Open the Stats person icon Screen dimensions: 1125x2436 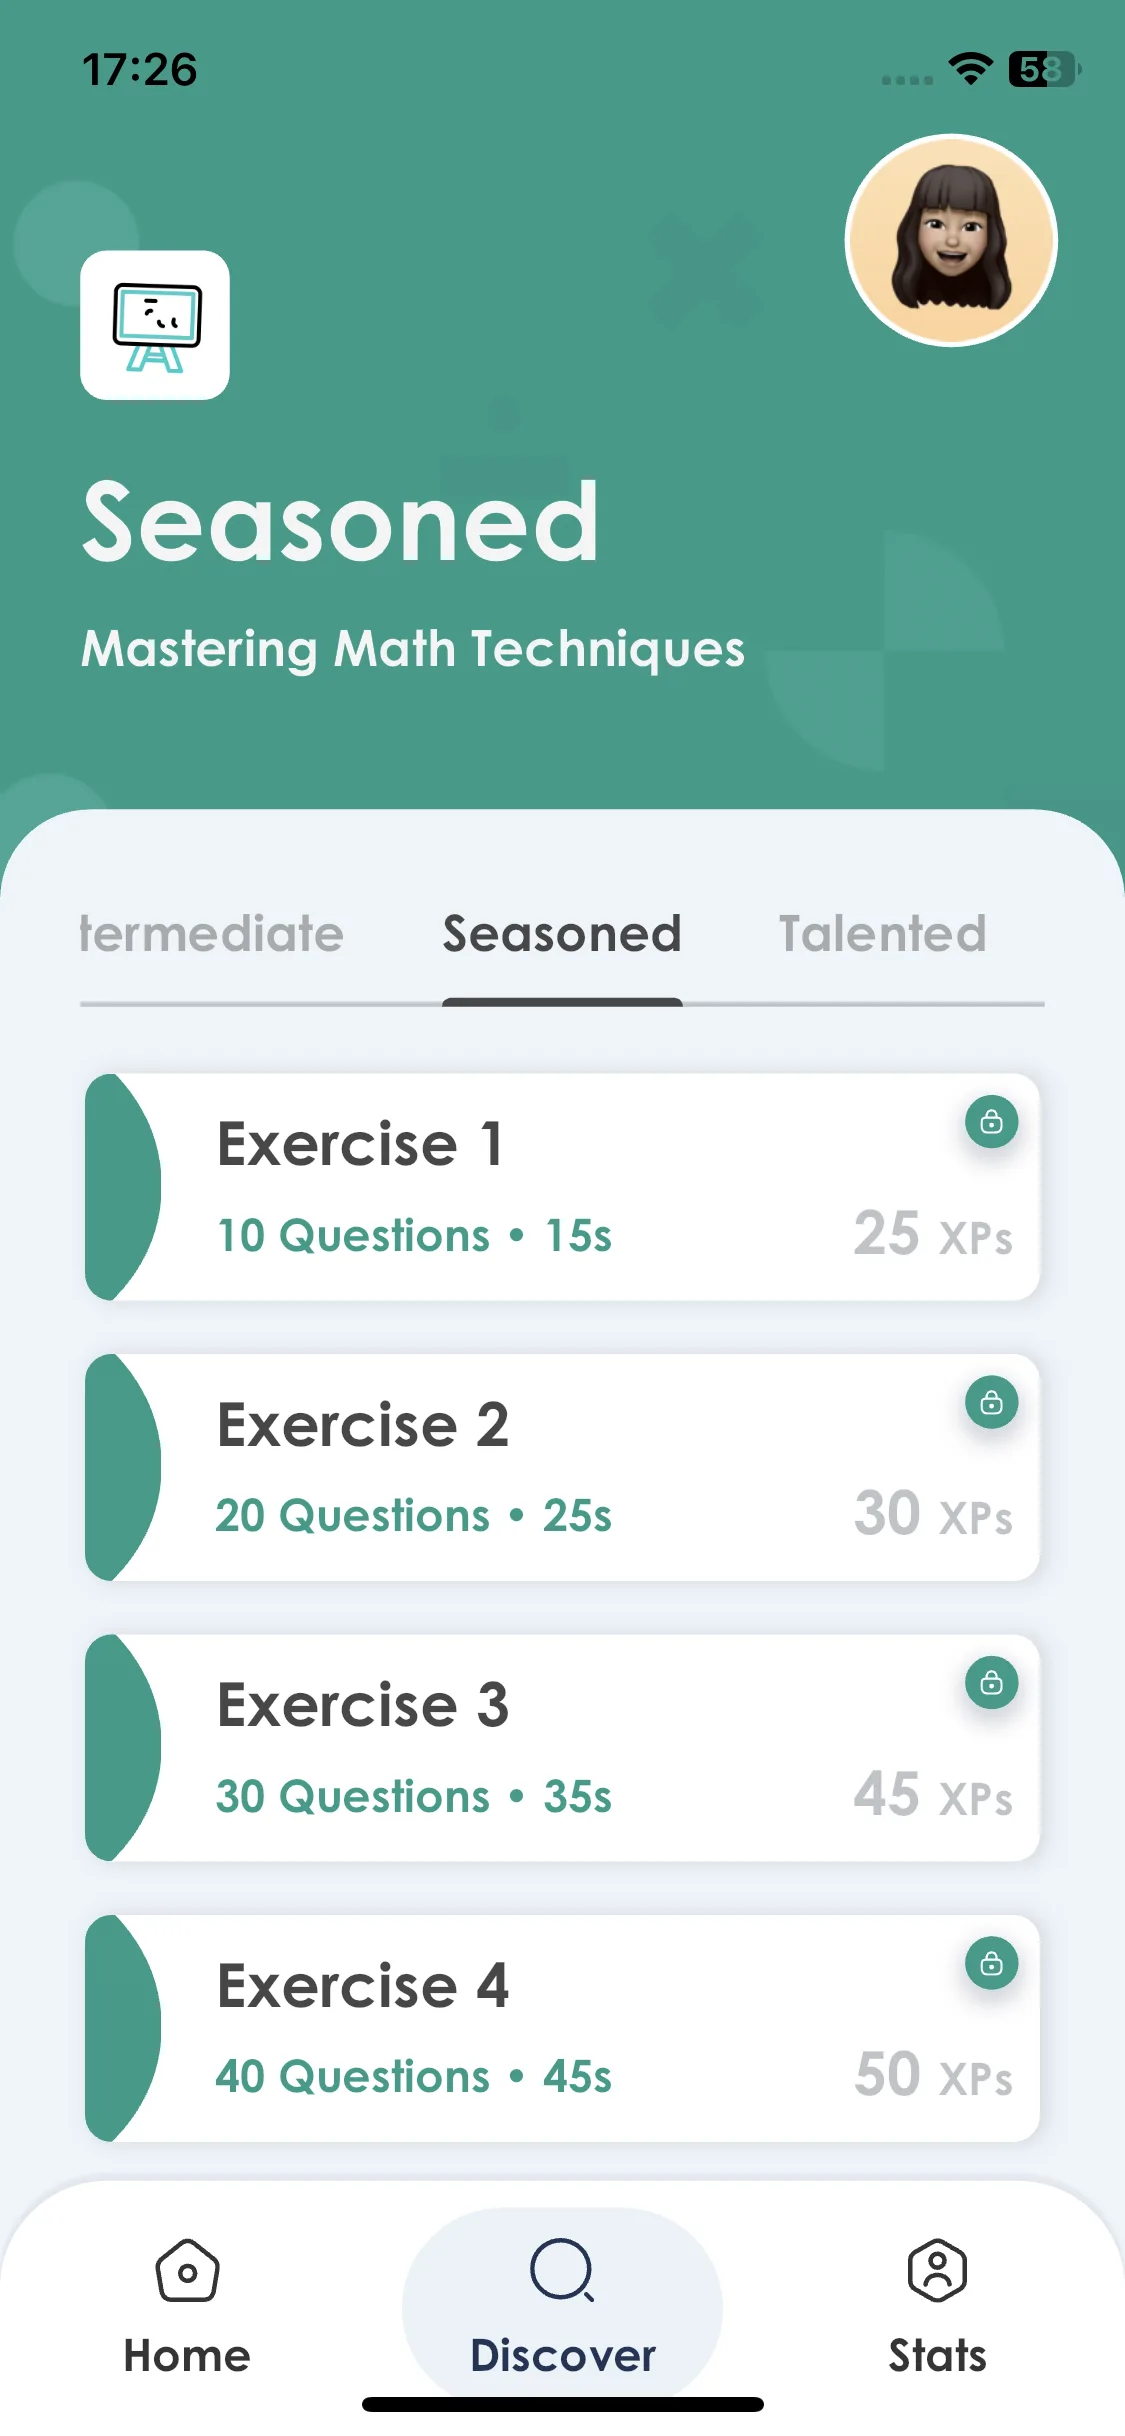(937, 2270)
